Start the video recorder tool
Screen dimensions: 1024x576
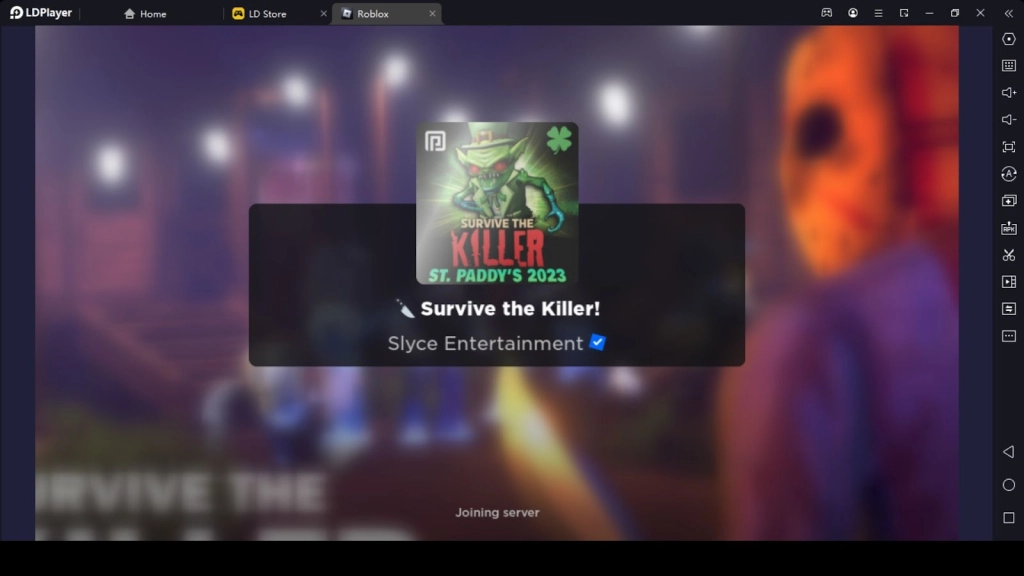(x=1008, y=281)
